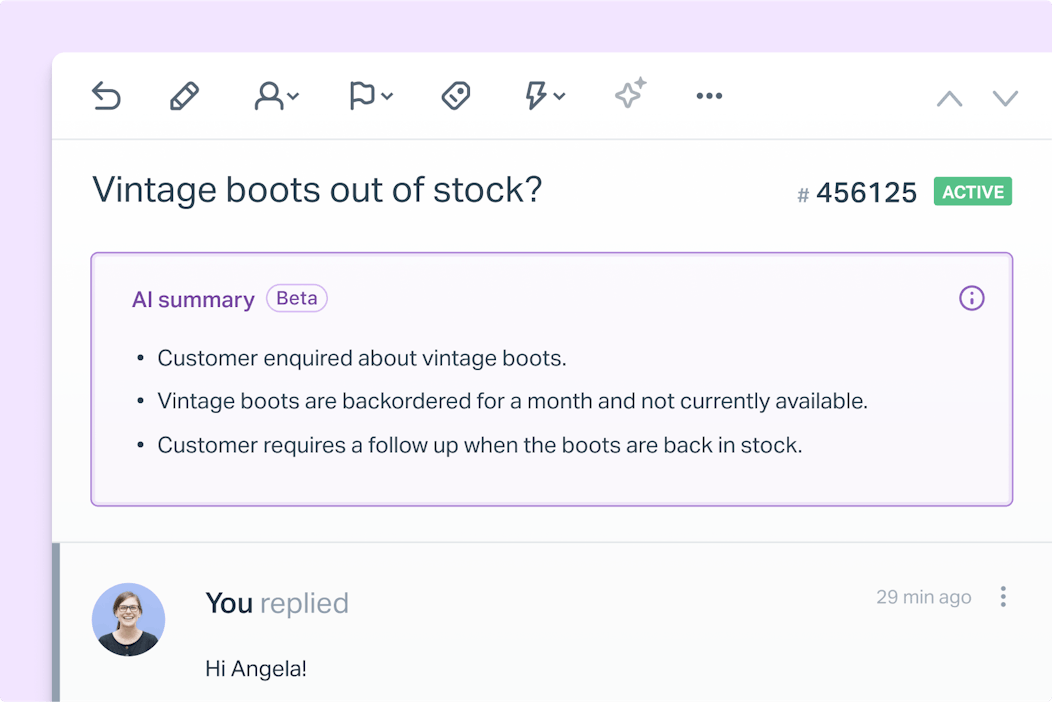This screenshot has width=1052, height=702.
Task: Click the AI sparkle assist icon
Action: pos(630,94)
